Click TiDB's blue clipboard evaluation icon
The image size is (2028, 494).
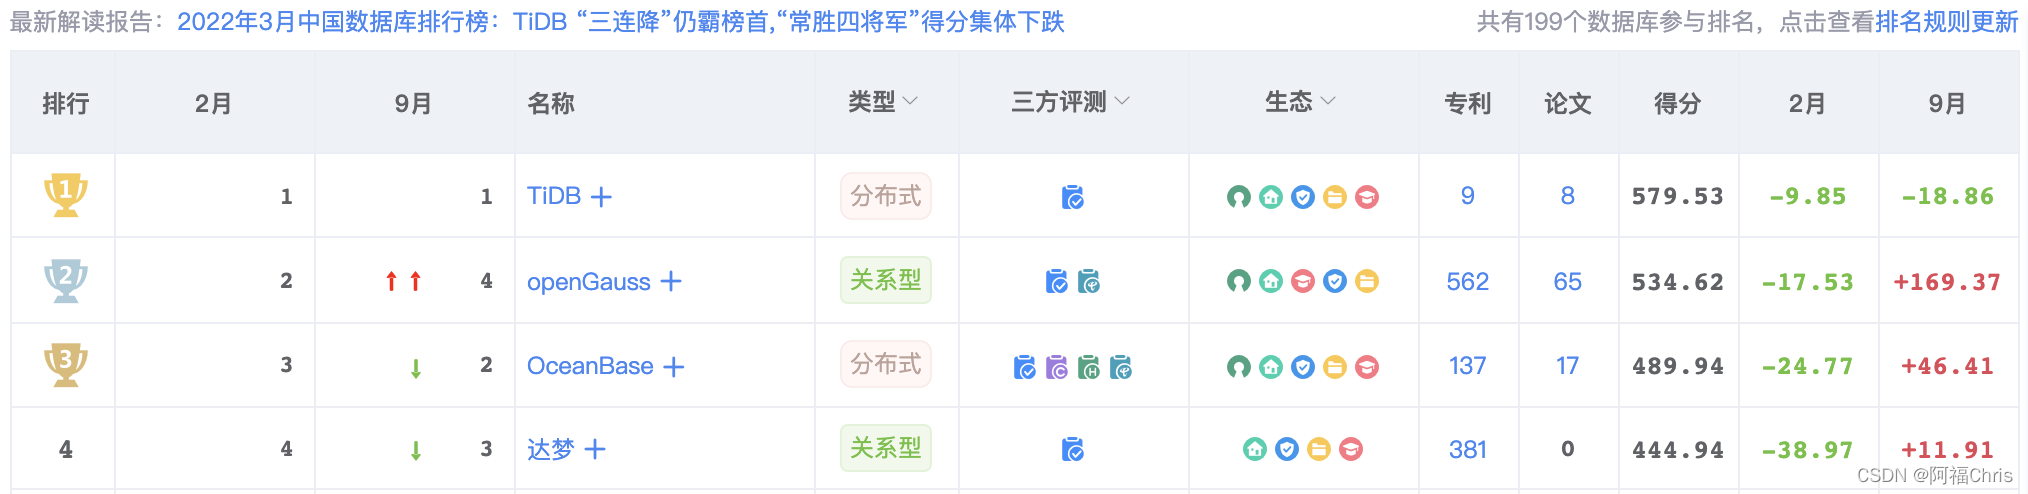pyautogui.click(x=1073, y=197)
